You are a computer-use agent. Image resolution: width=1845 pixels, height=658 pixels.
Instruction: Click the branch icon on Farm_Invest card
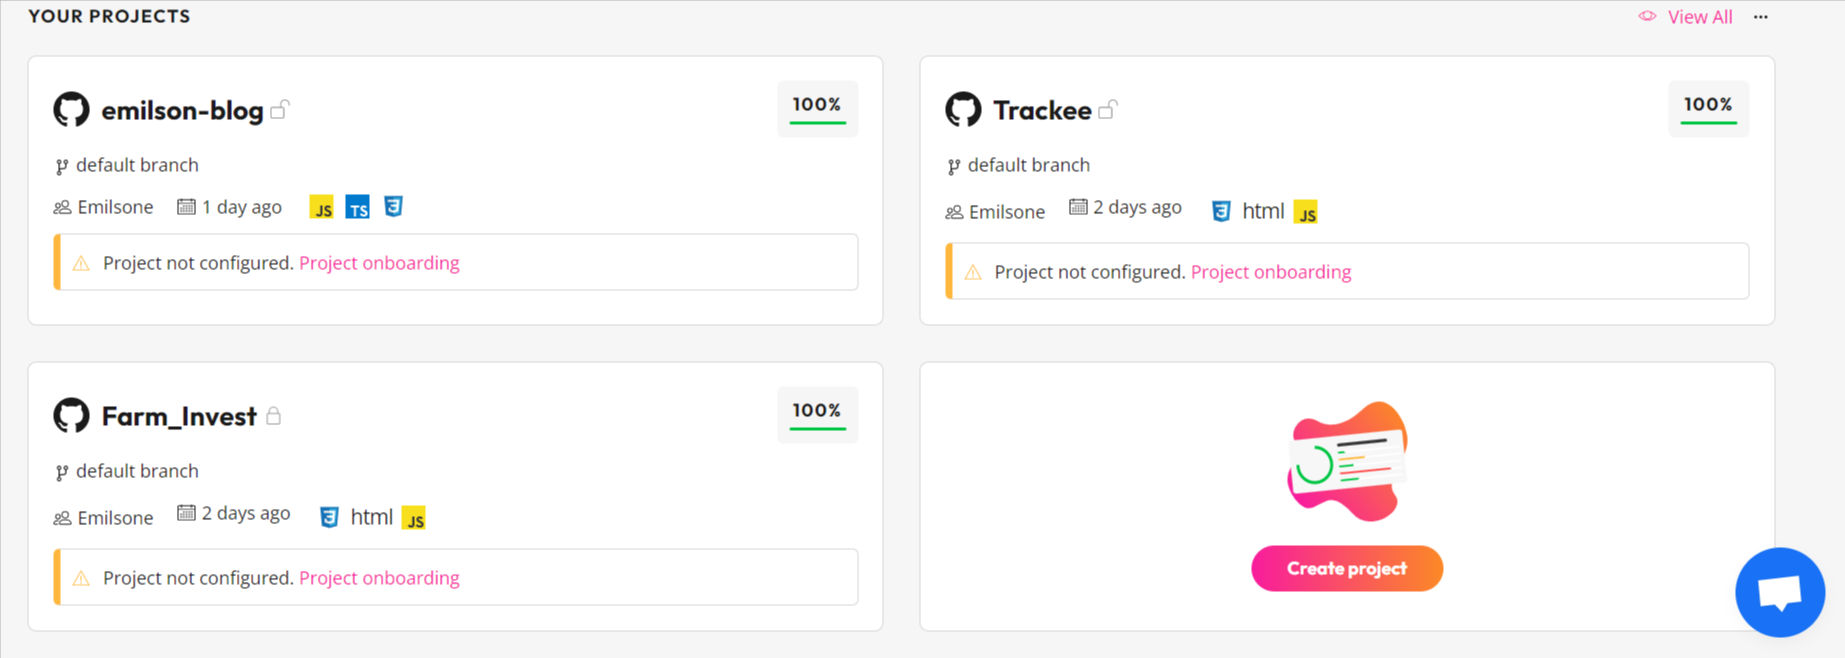point(61,470)
